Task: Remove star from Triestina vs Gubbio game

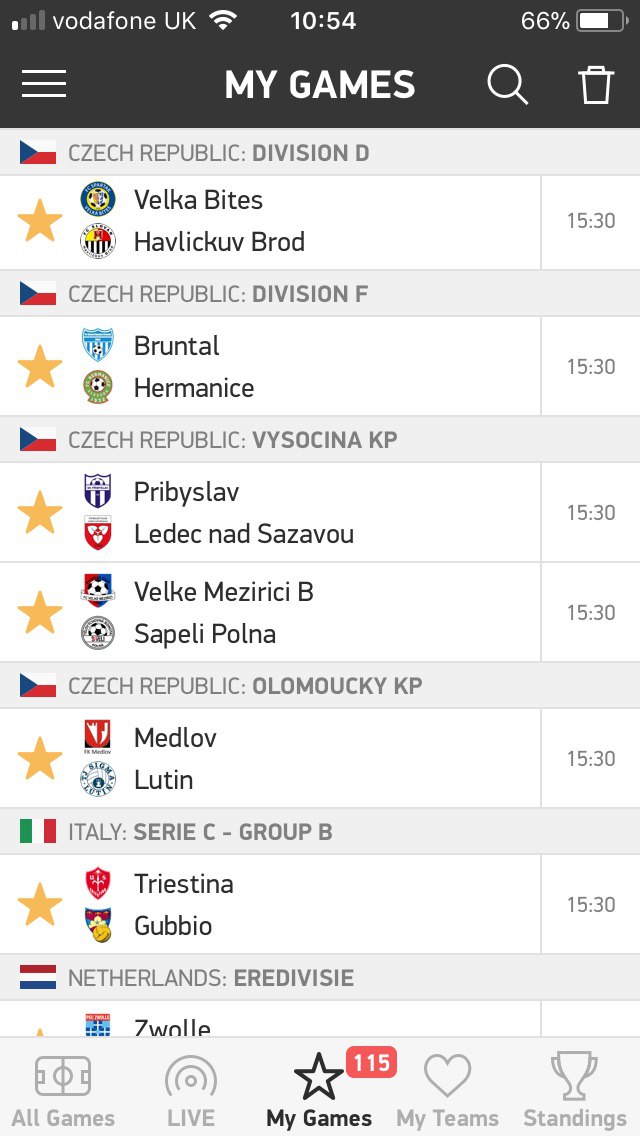Action: pyautogui.click(x=40, y=904)
